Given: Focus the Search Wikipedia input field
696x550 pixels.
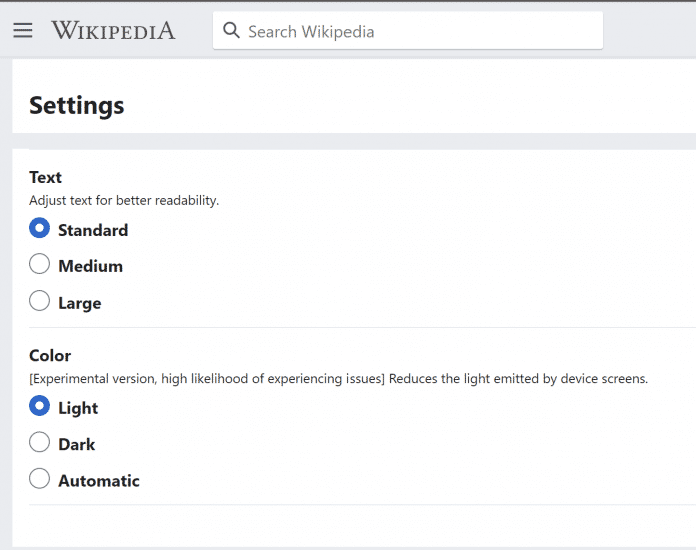Looking at the screenshot, I should click(x=420, y=31).
